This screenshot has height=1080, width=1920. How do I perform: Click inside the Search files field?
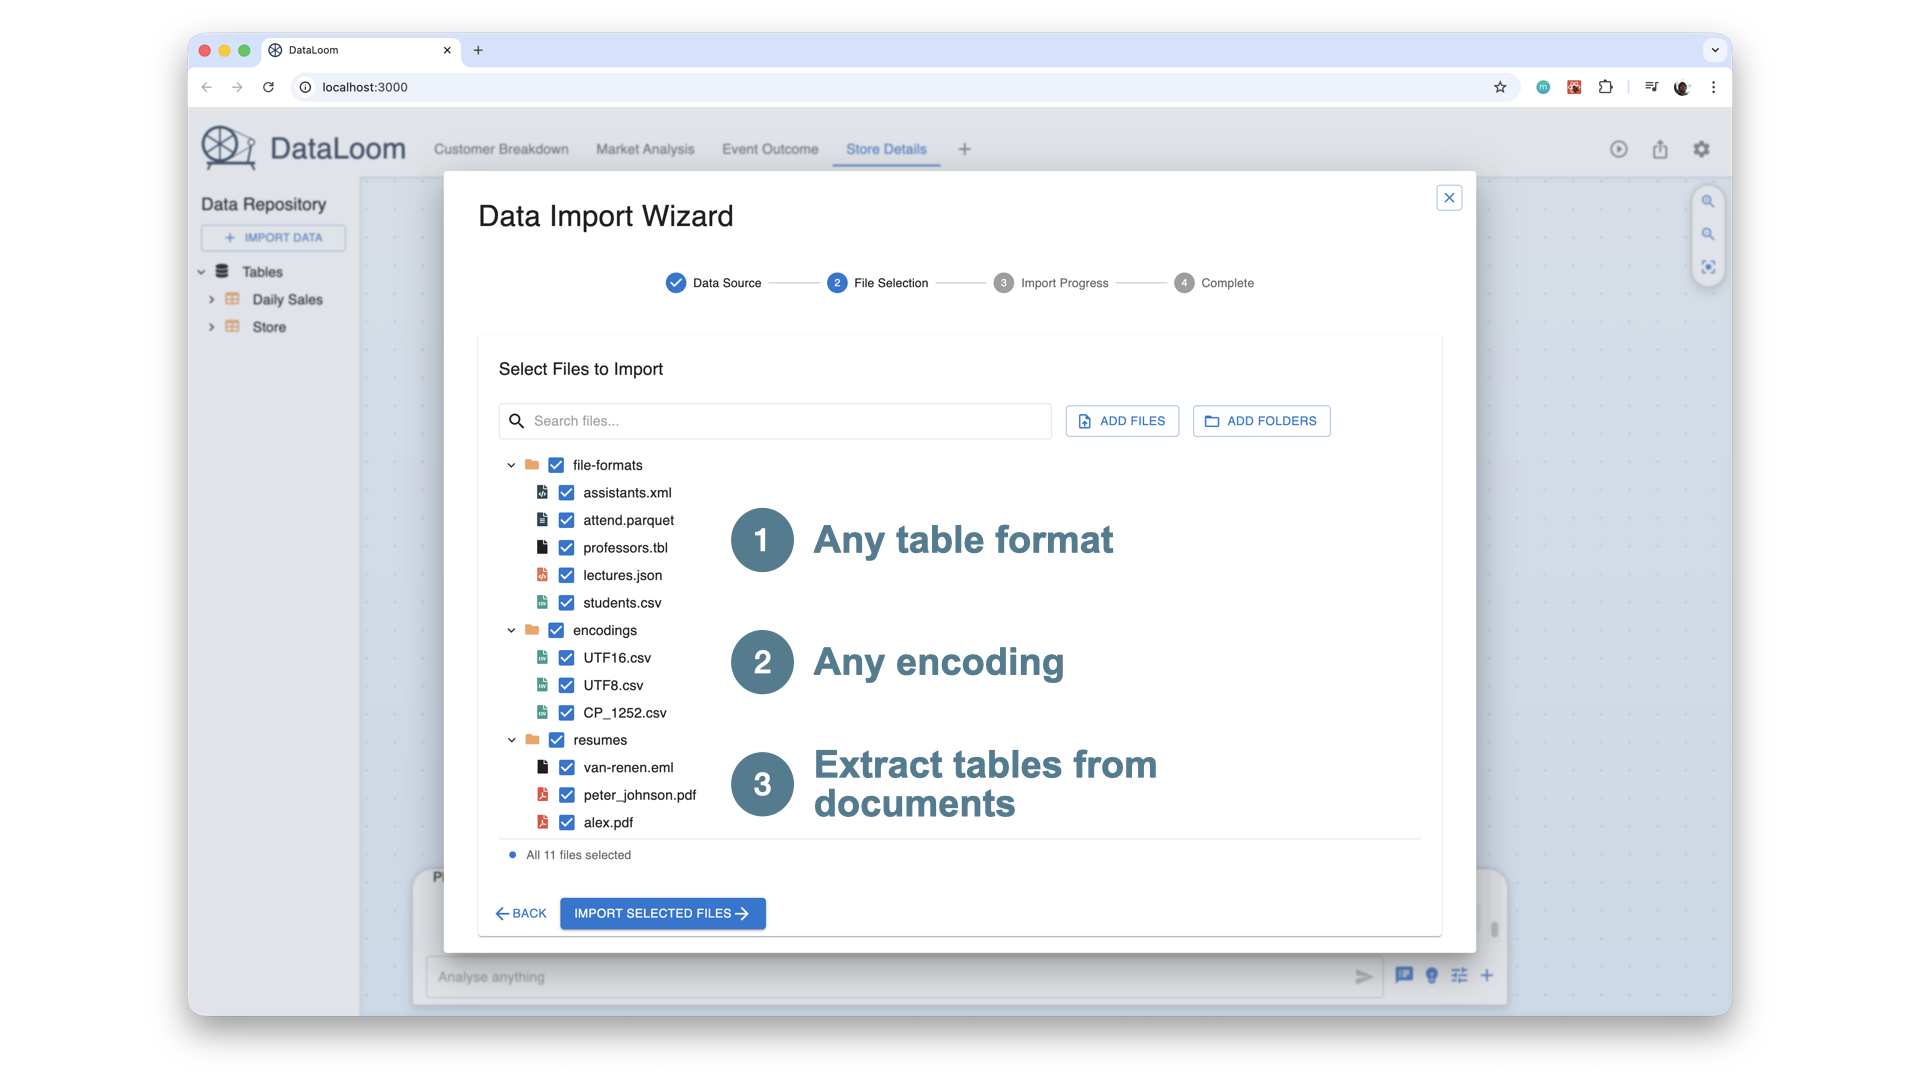tap(775, 420)
